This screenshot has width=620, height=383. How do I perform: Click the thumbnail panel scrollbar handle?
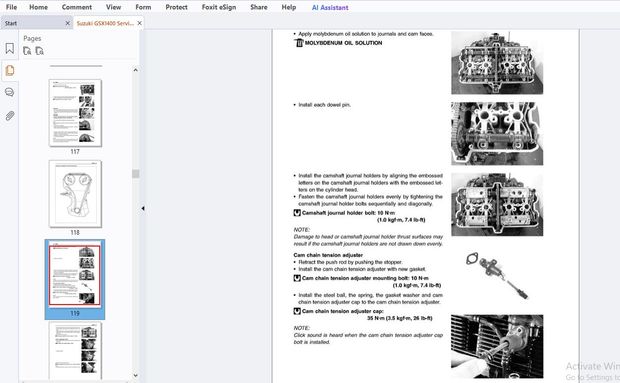coord(136,174)
